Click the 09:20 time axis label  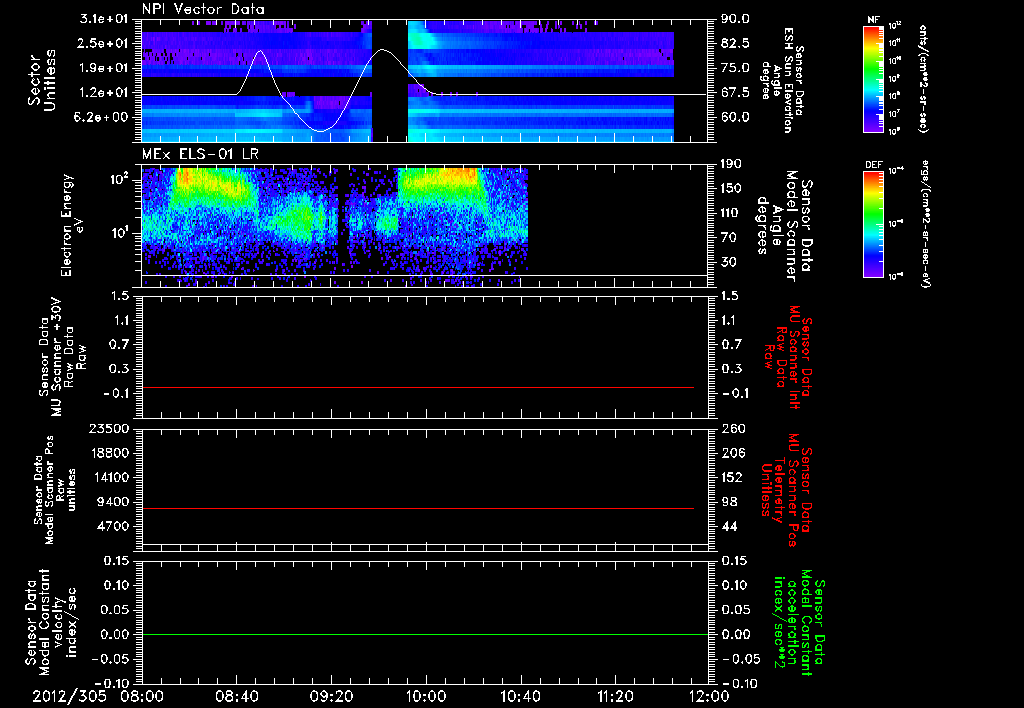[x=331, y=697]
